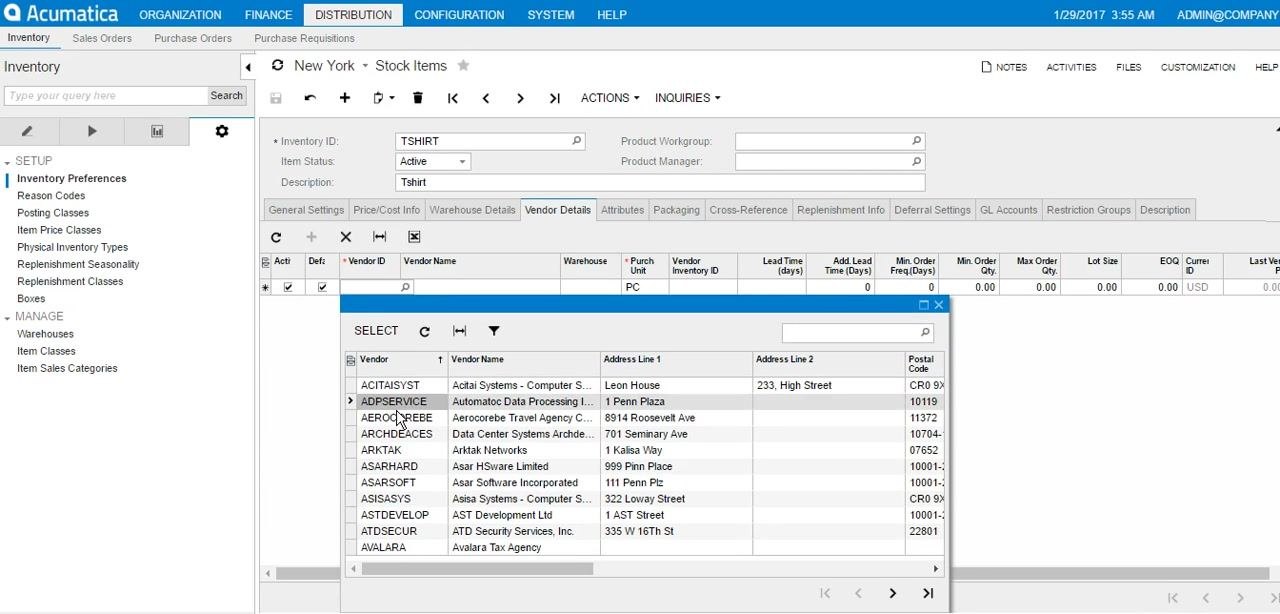The width and height of the screenshot is (1280, 614).
Task: Click the SELECT button in vendor popup
Action: [376, 331]
